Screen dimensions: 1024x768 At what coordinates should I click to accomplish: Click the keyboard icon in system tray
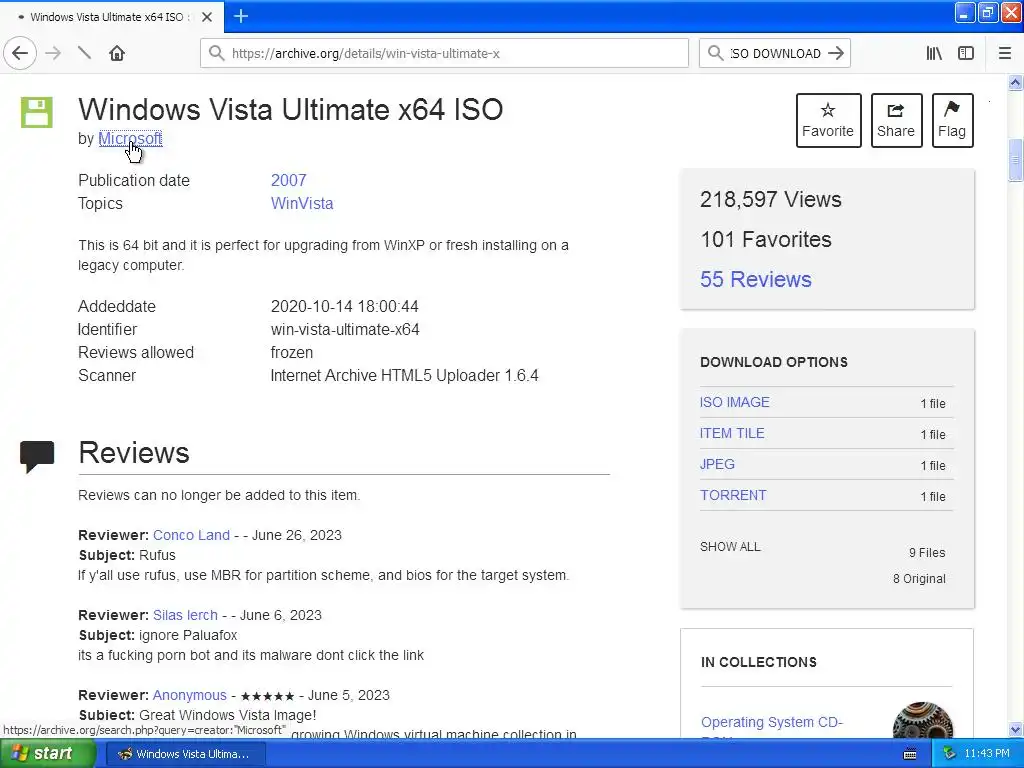(x=909, y=754)
